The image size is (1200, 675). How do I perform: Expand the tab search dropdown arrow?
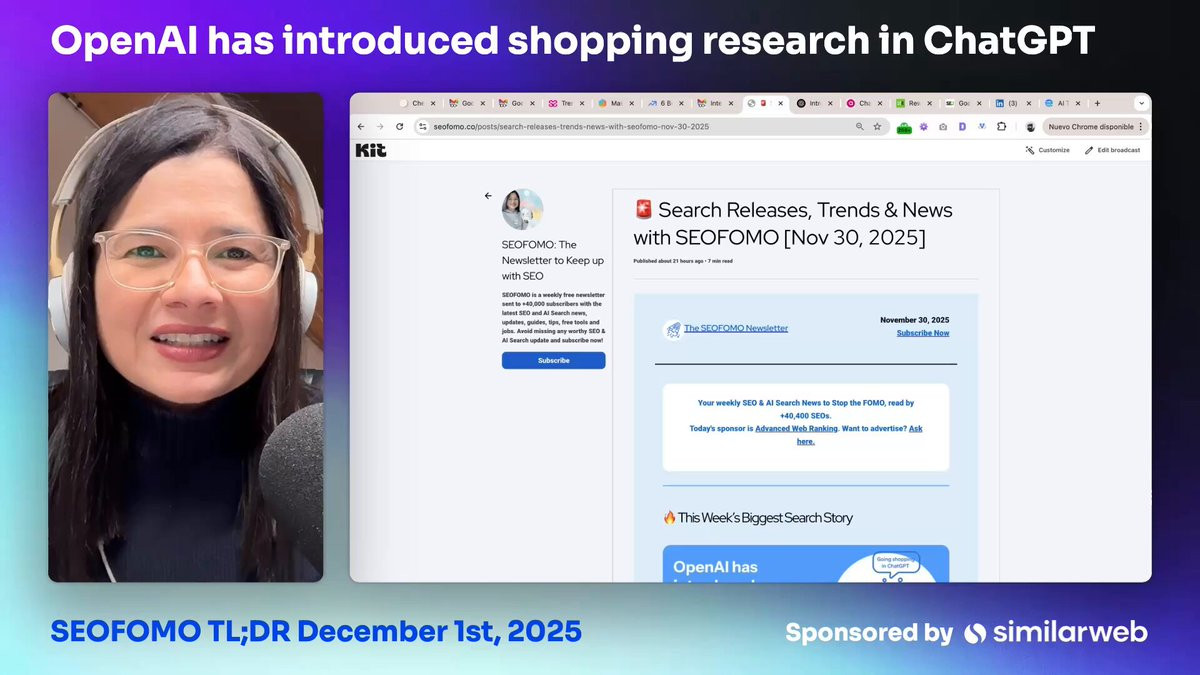point(1141,103)
